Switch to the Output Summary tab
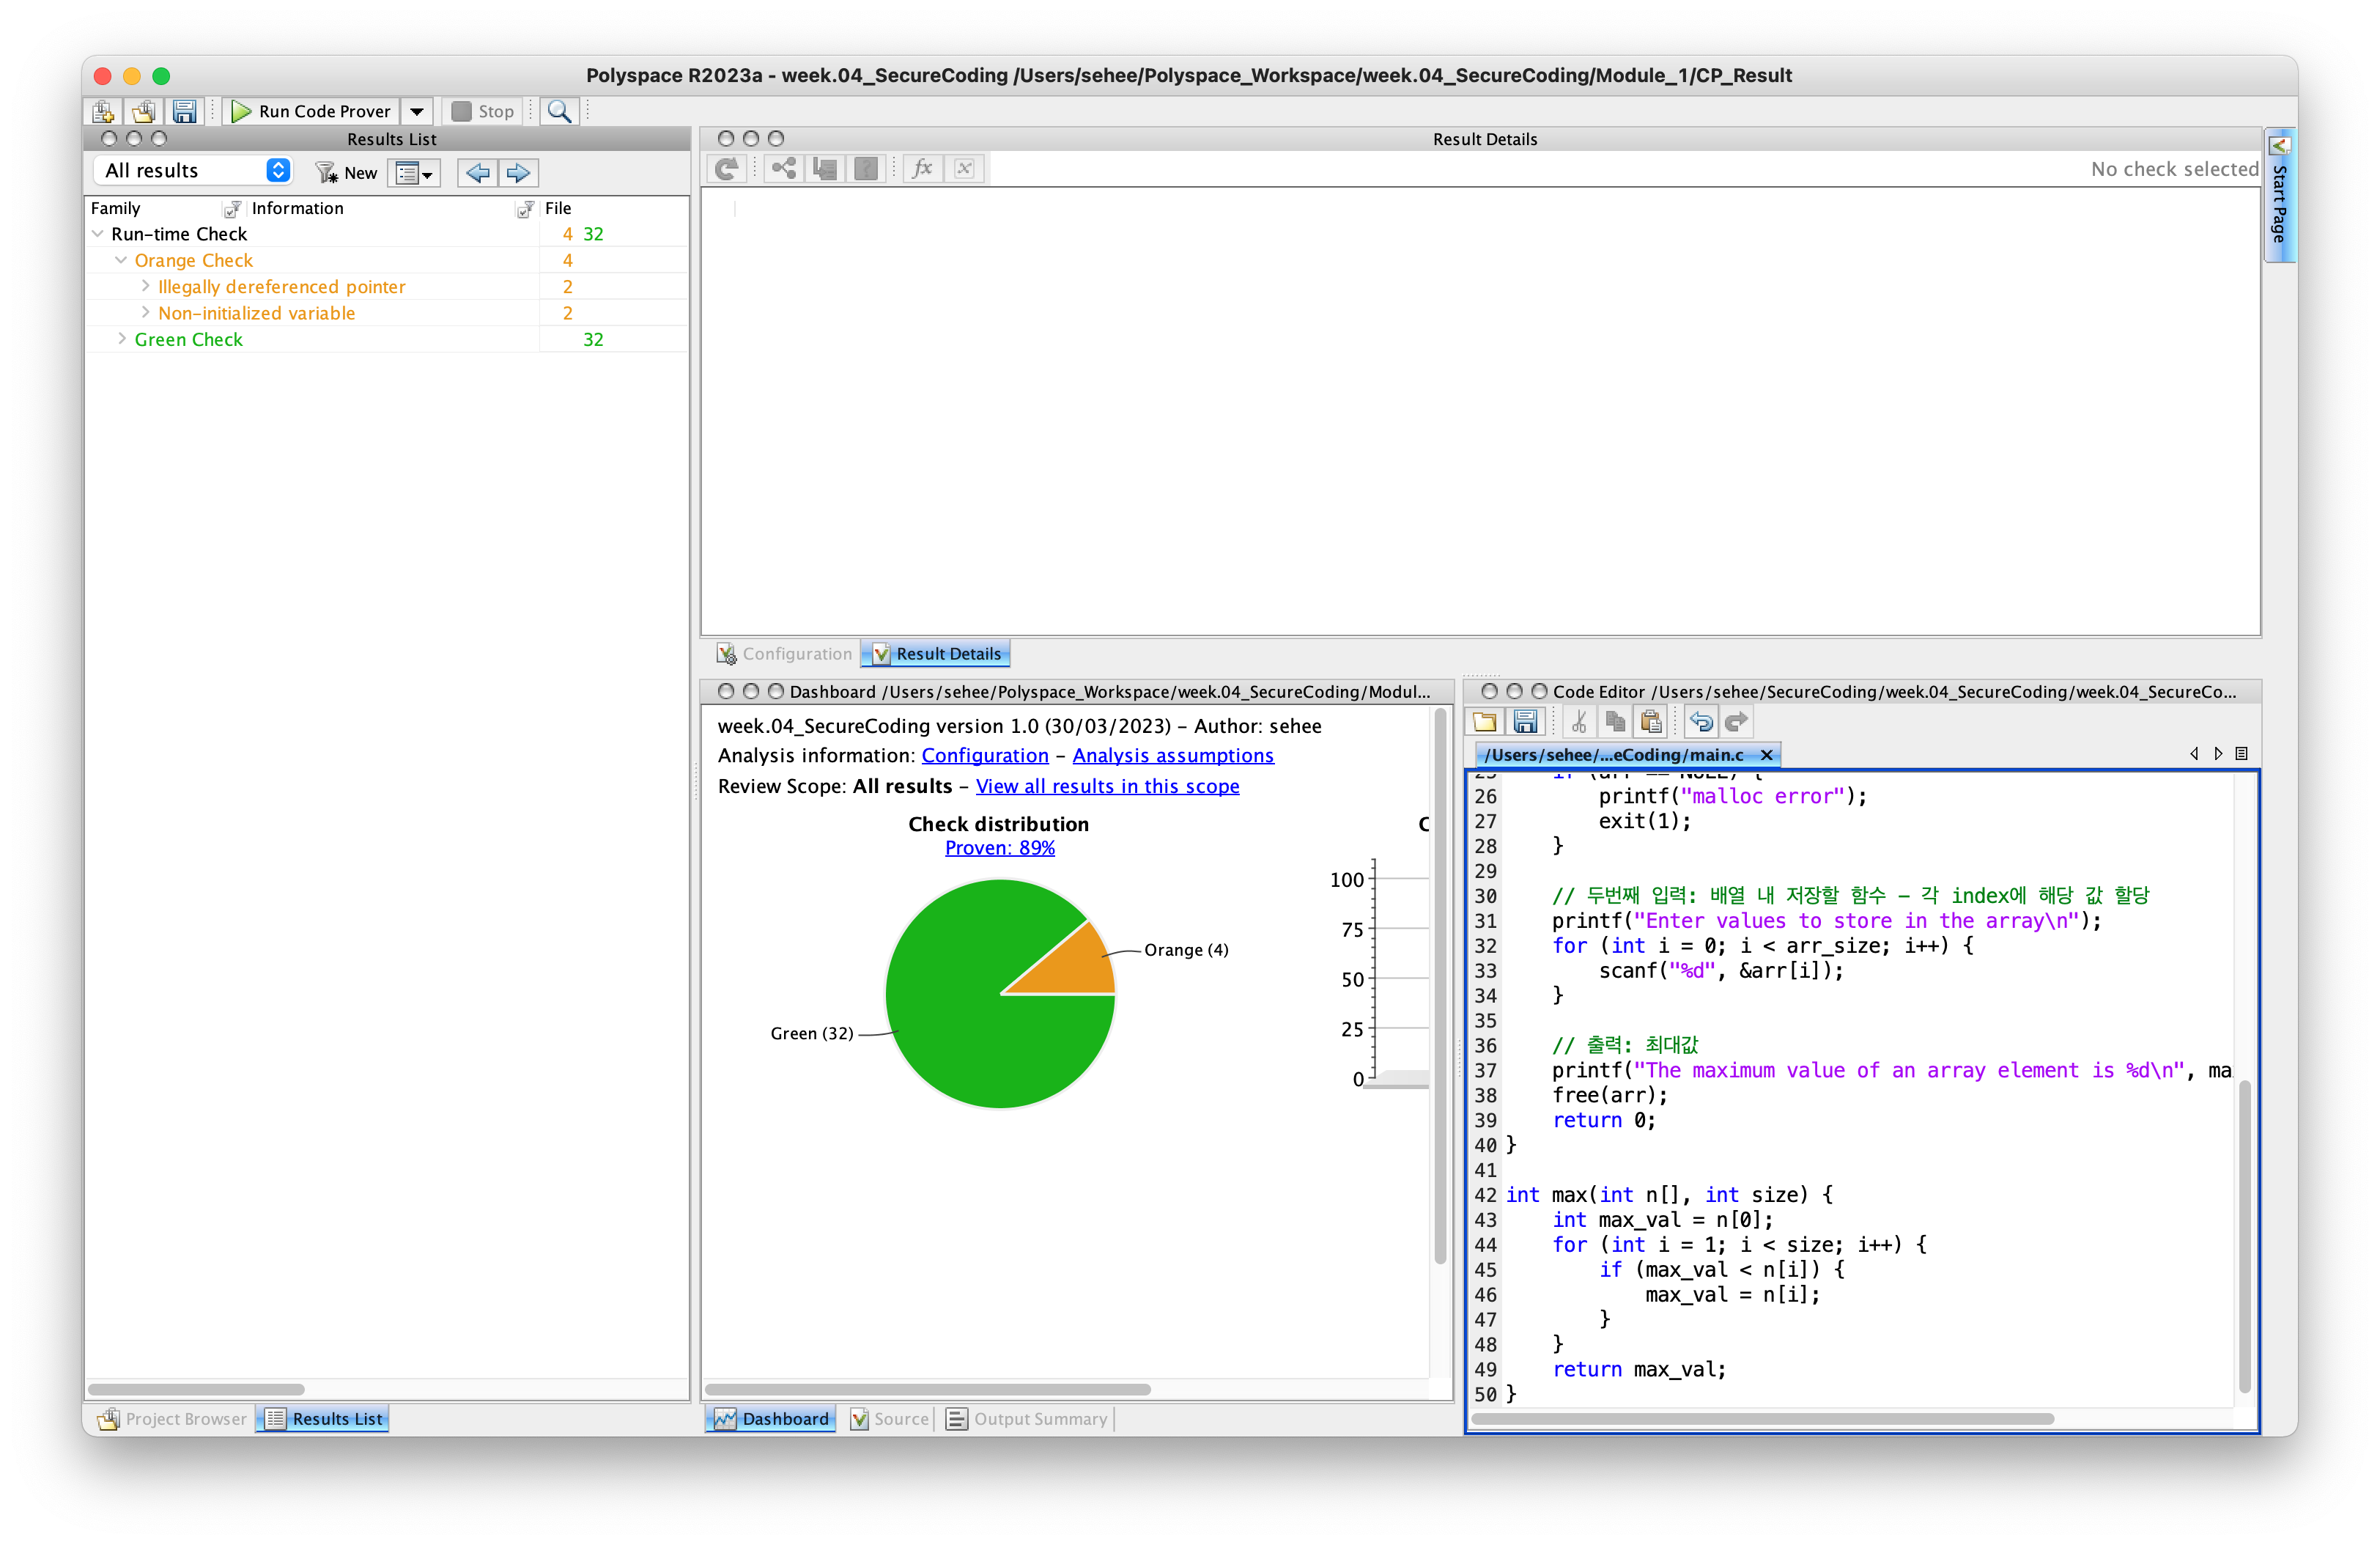This screenshot has height=1545, width=2380. (x=1027, y=1418)
